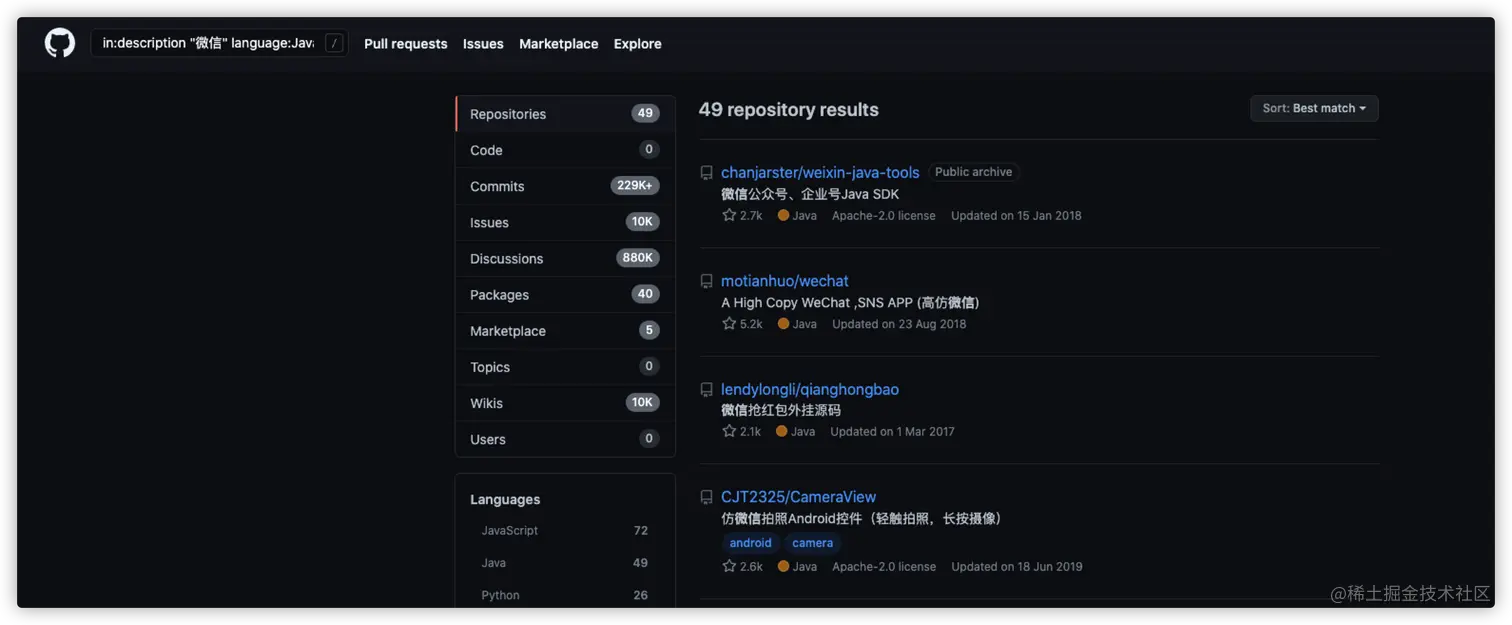Image resolution: width=1512 pixels, height=625 pixels.
Task: Click repo icon beside lendylongli/qianghongbao
Action: tap(707, 390)
